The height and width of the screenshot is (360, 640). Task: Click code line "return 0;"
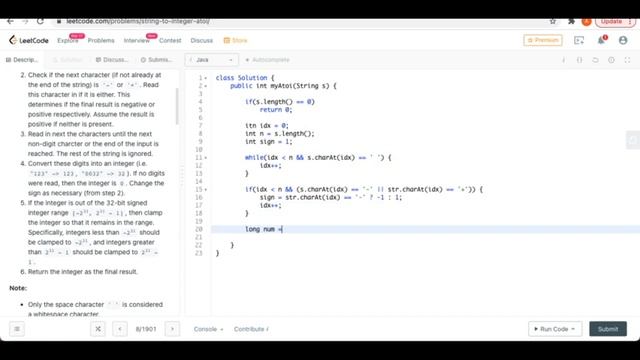[276, 110]
